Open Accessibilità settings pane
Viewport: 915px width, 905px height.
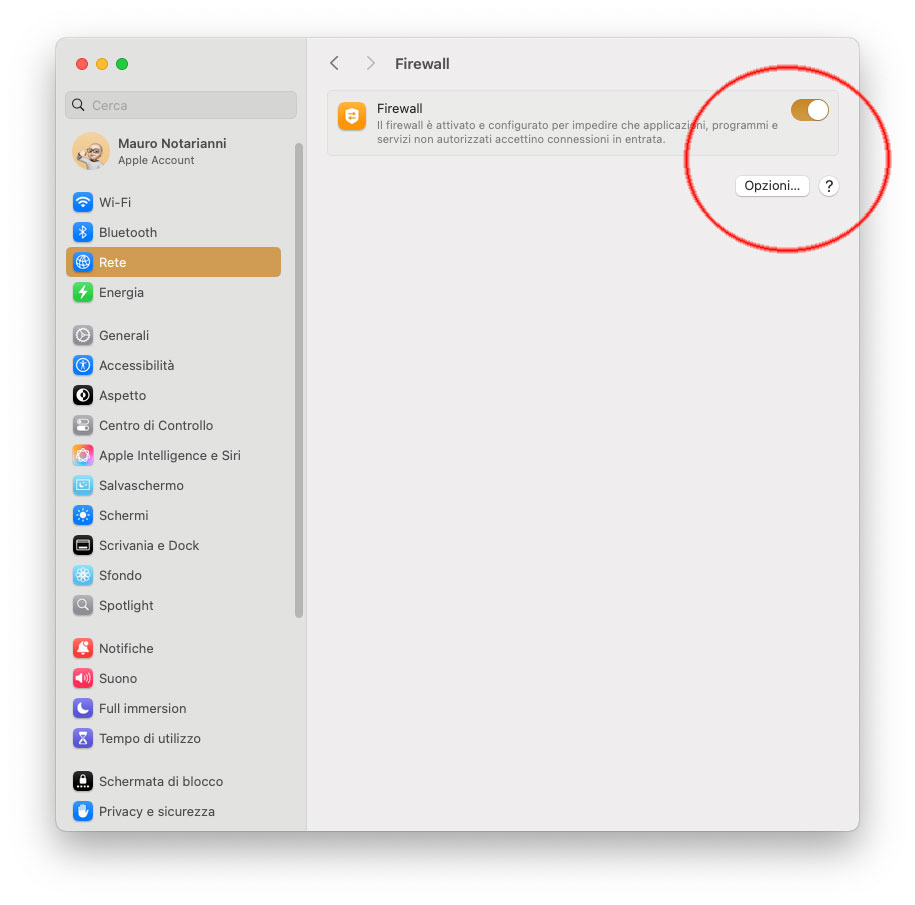pyautogui.click(x=173, y=365)
